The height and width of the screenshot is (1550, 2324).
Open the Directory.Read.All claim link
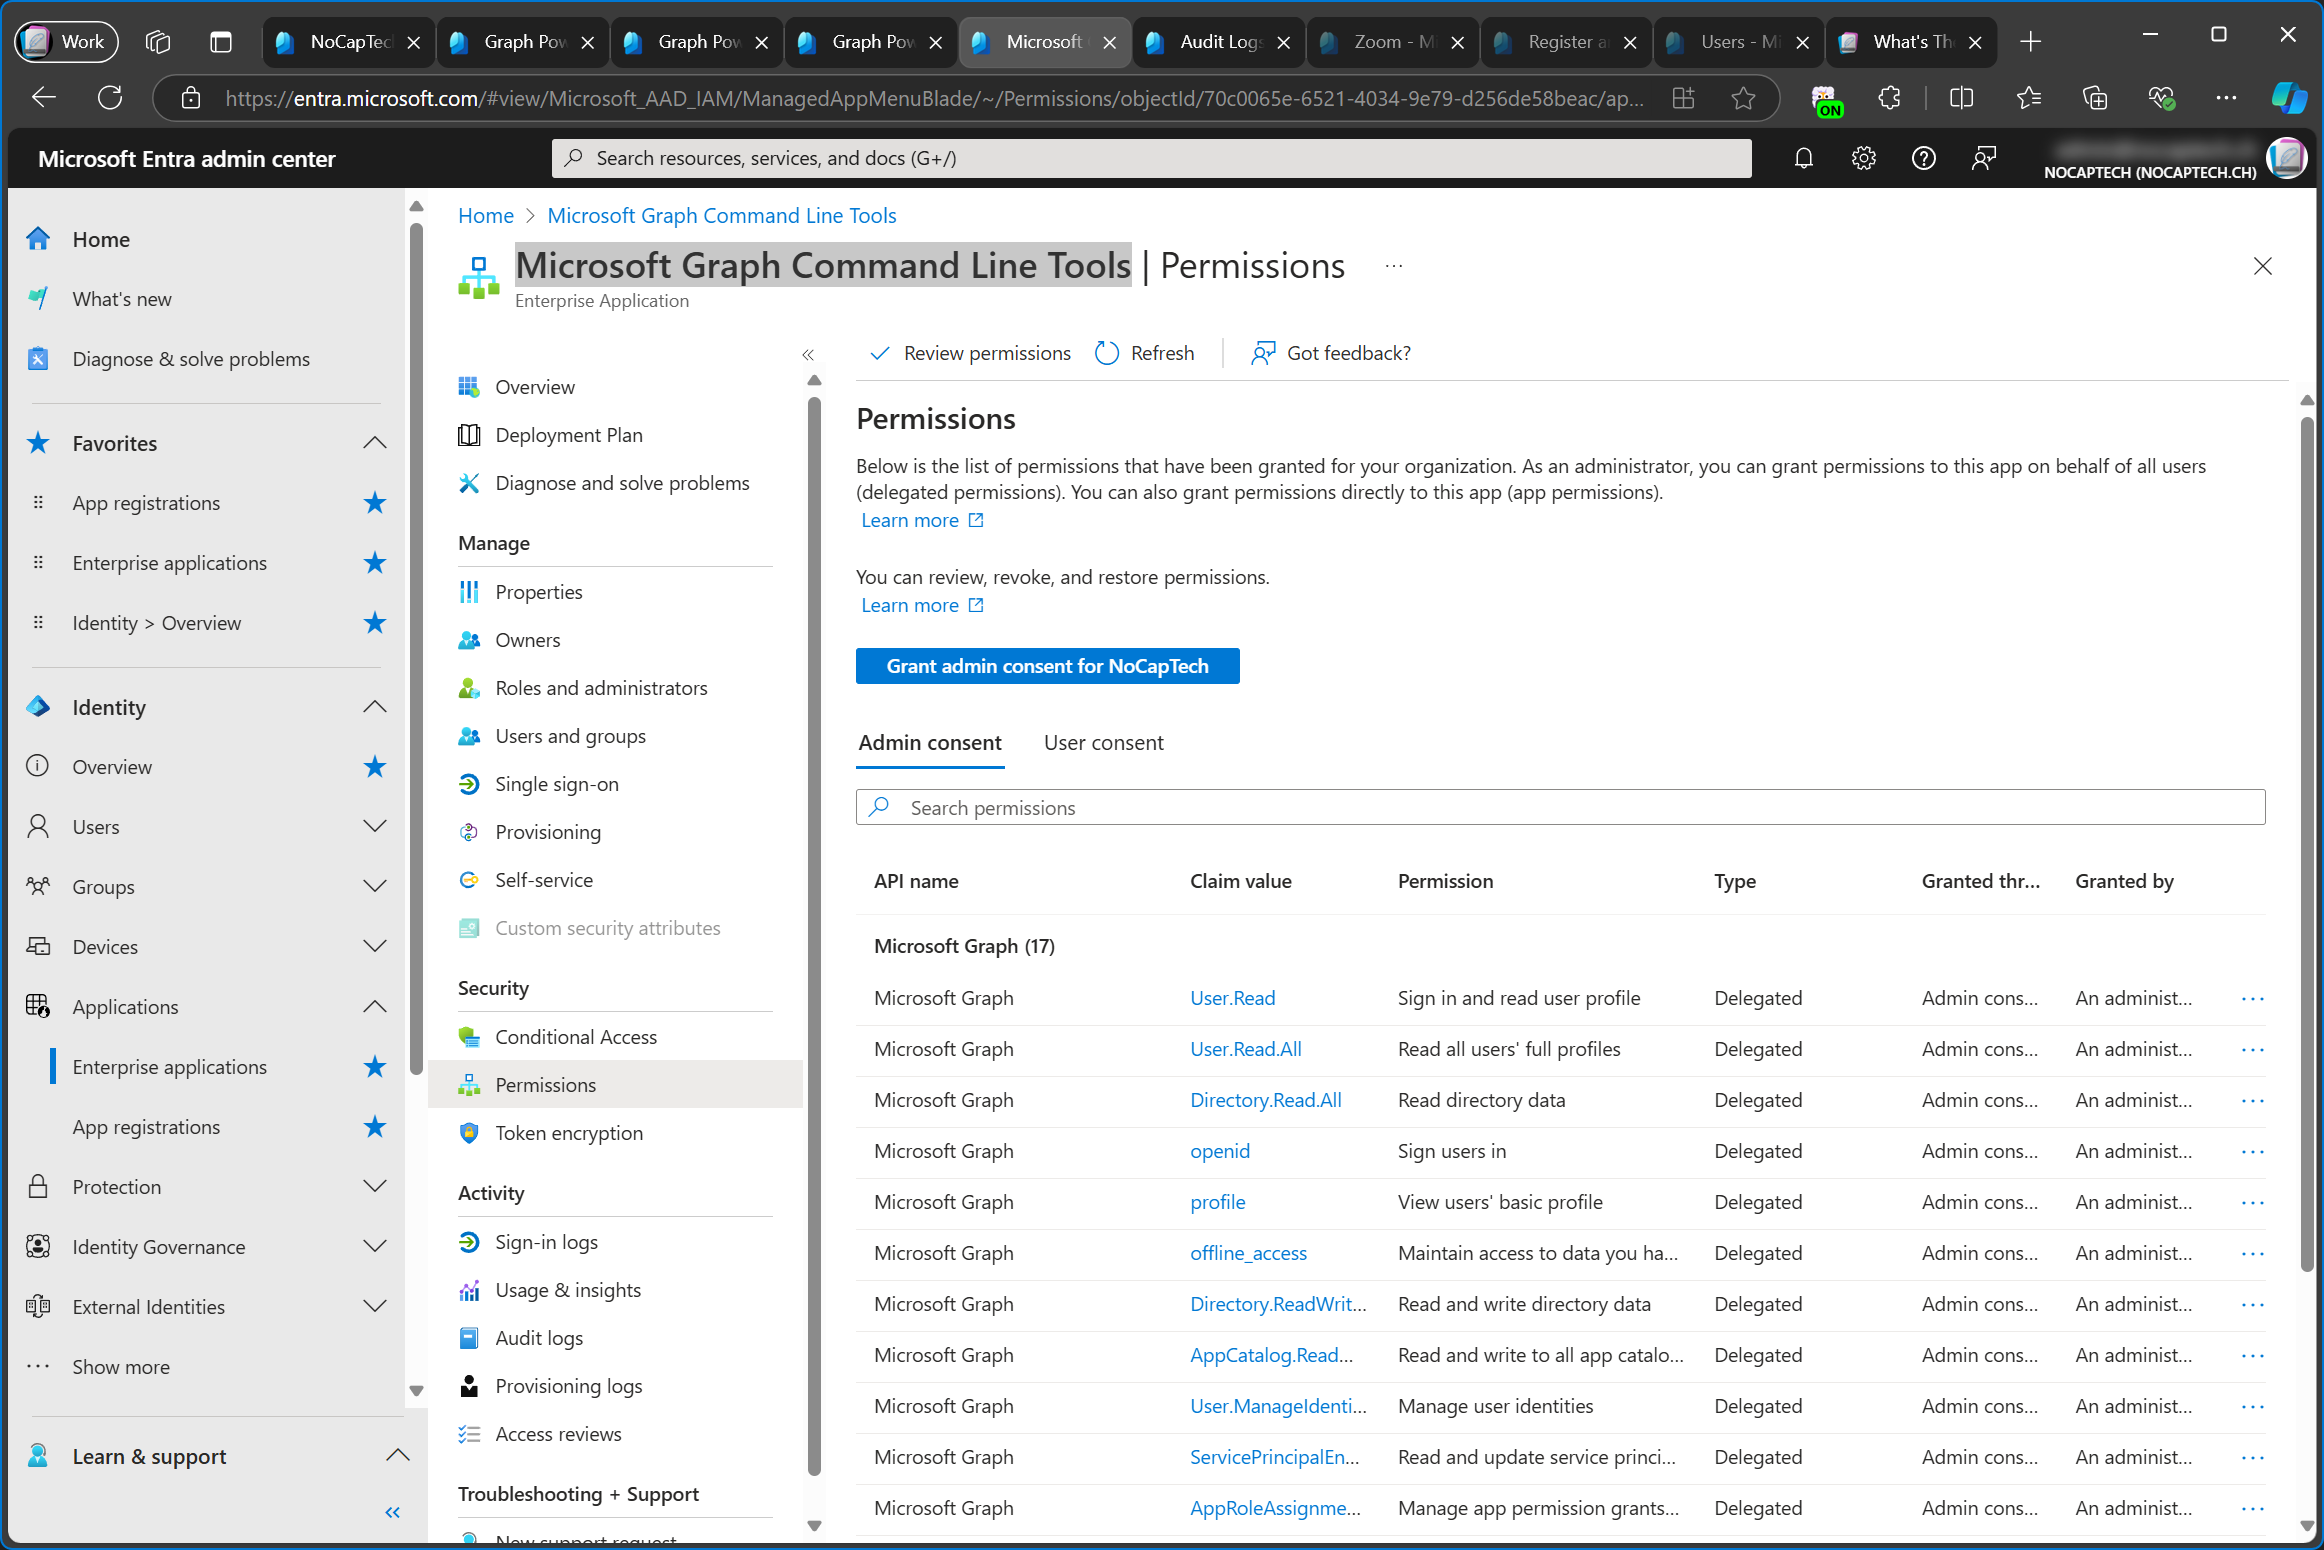1265,1100
